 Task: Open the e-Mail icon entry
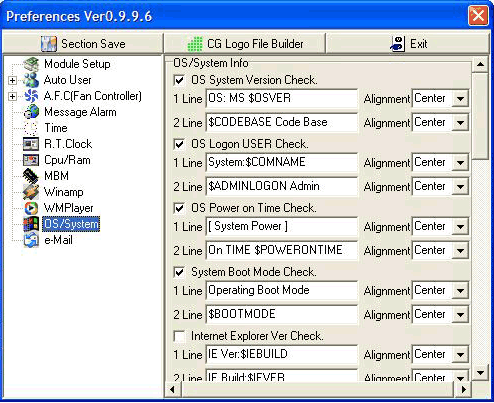coord(31,240)
